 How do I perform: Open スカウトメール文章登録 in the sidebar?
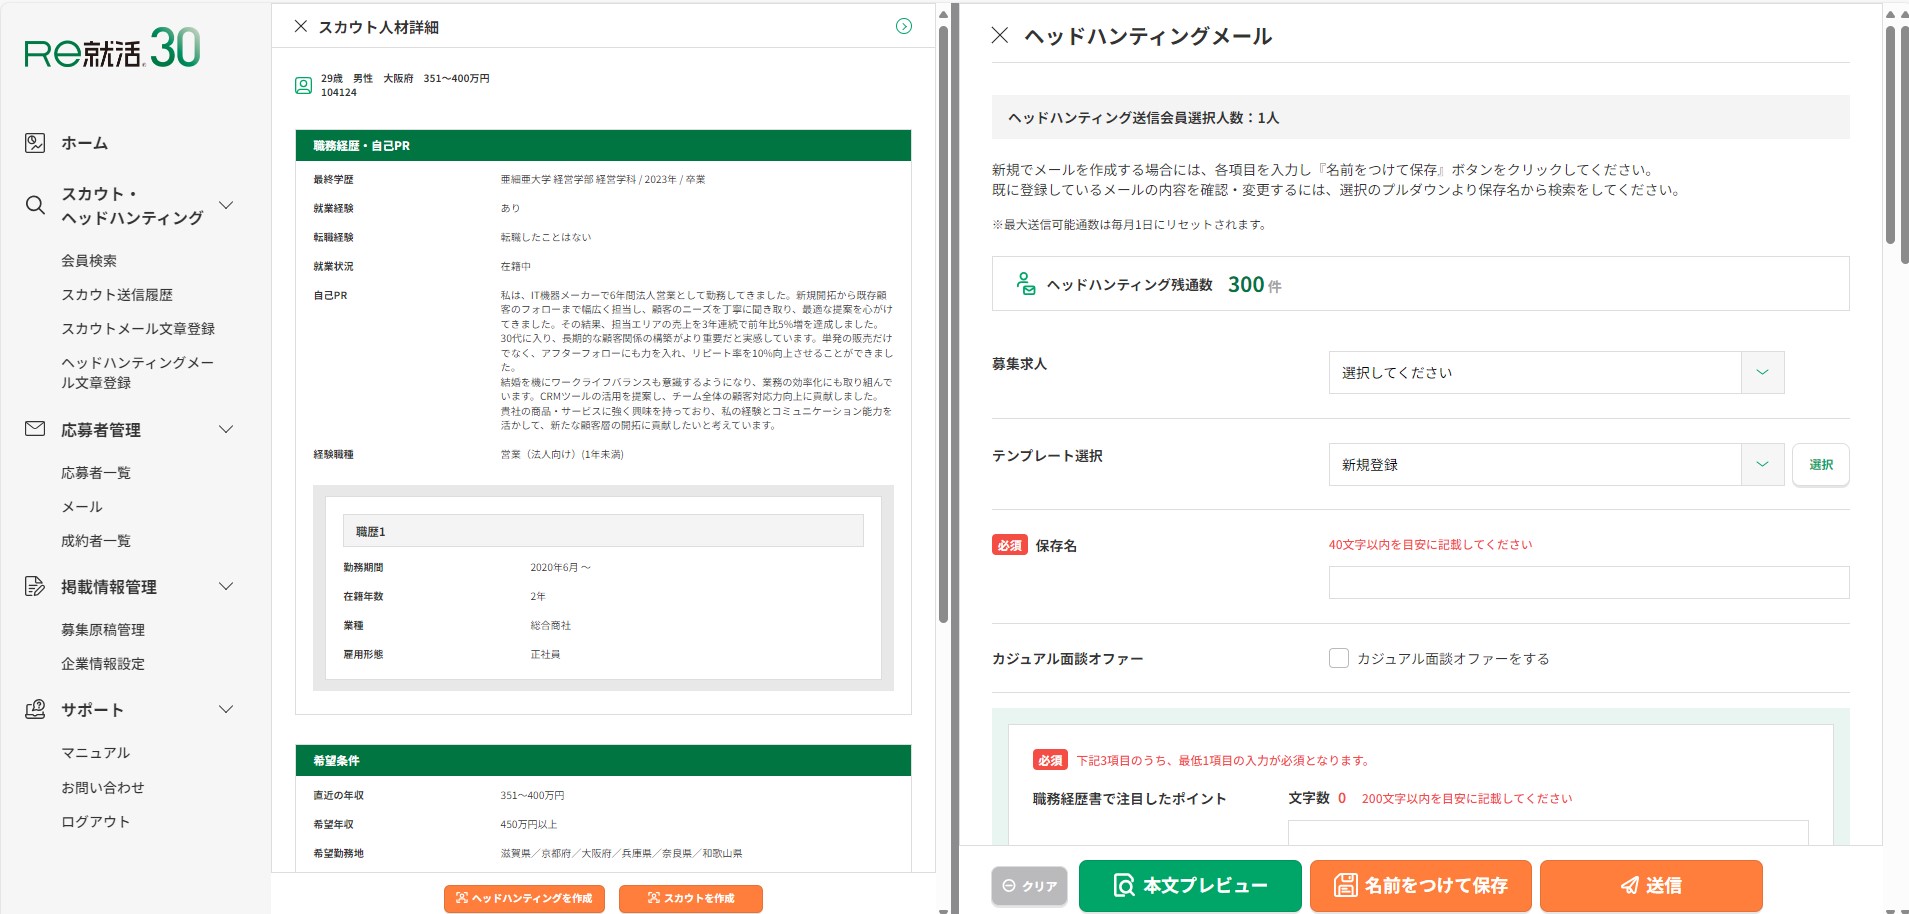coord(138,328)
